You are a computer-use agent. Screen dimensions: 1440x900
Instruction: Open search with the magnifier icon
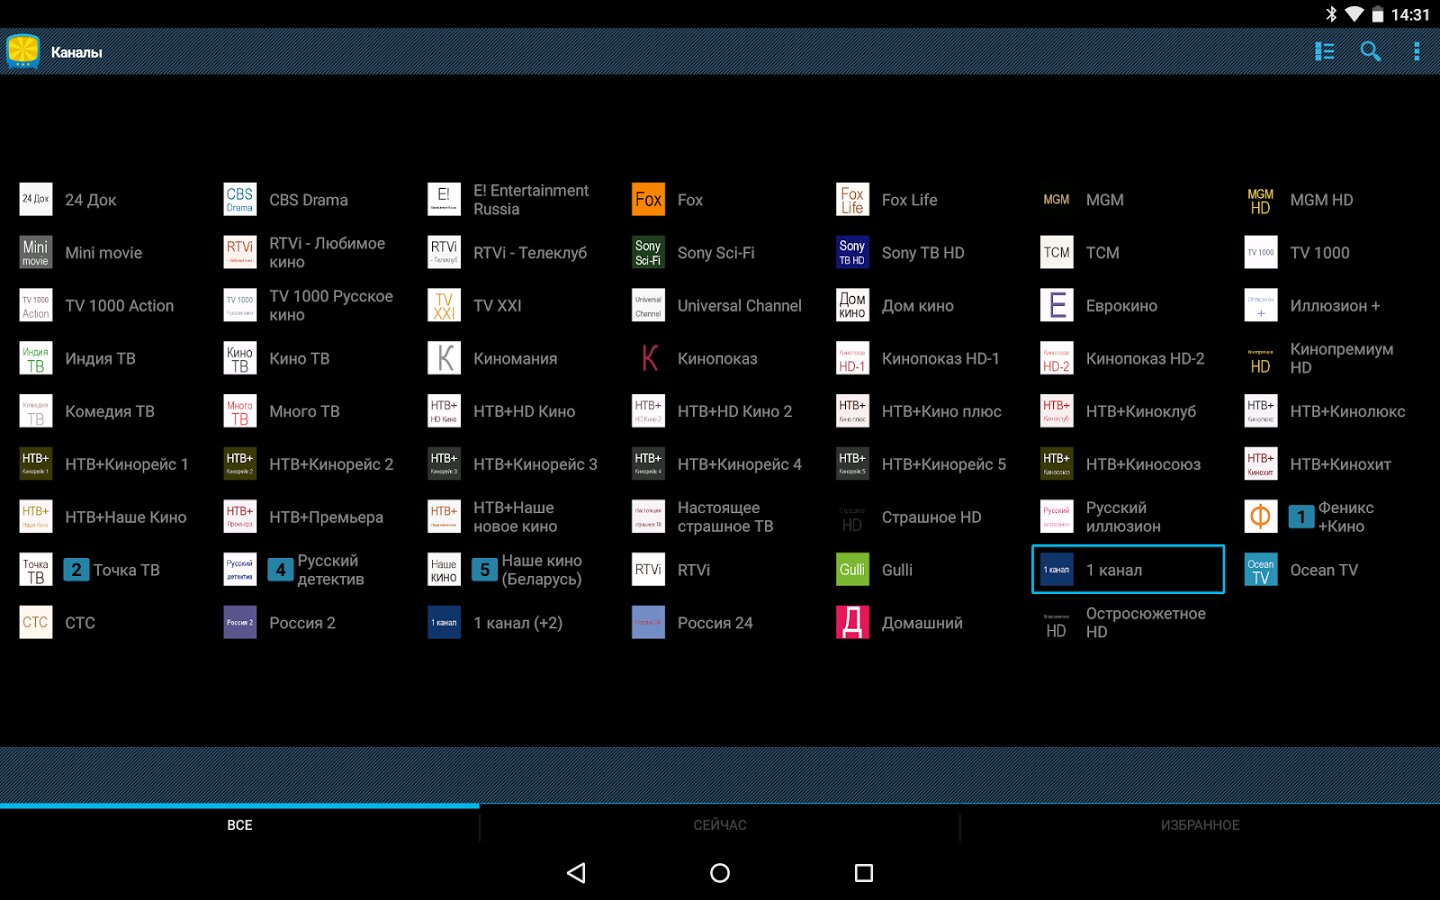click(x=1370, y=51)
